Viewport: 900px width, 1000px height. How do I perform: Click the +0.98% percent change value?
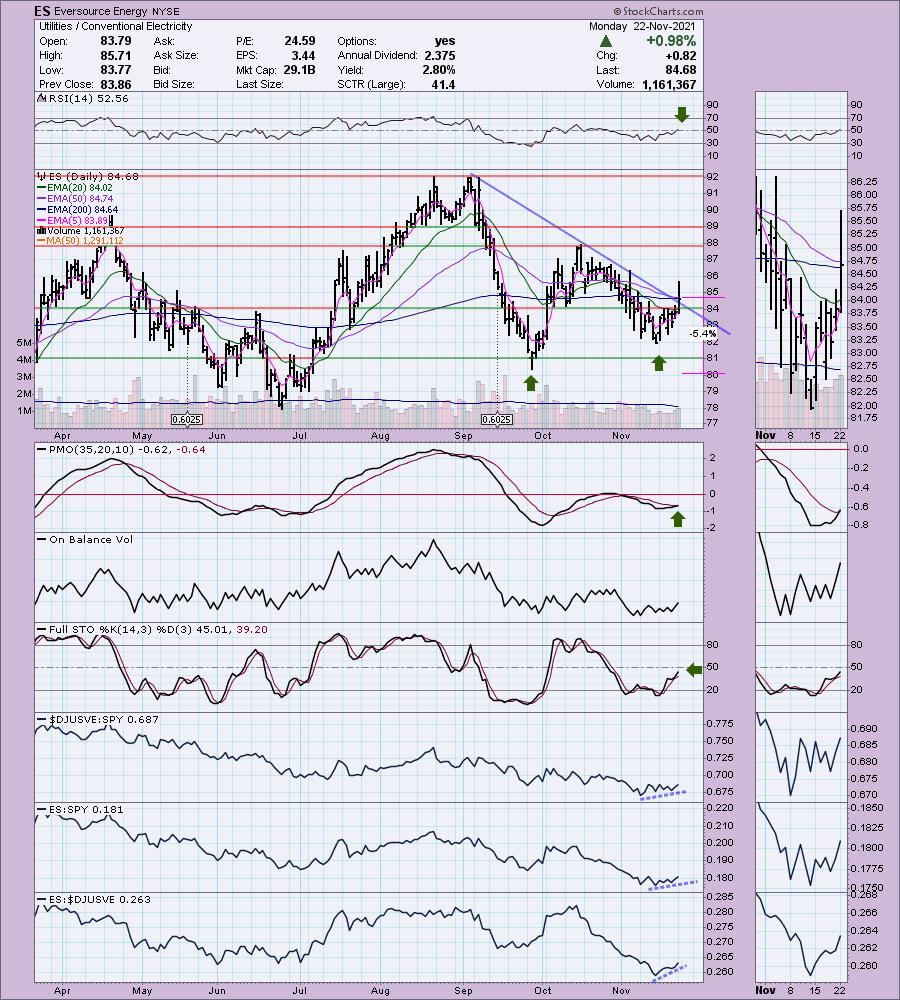pos(671,41)
